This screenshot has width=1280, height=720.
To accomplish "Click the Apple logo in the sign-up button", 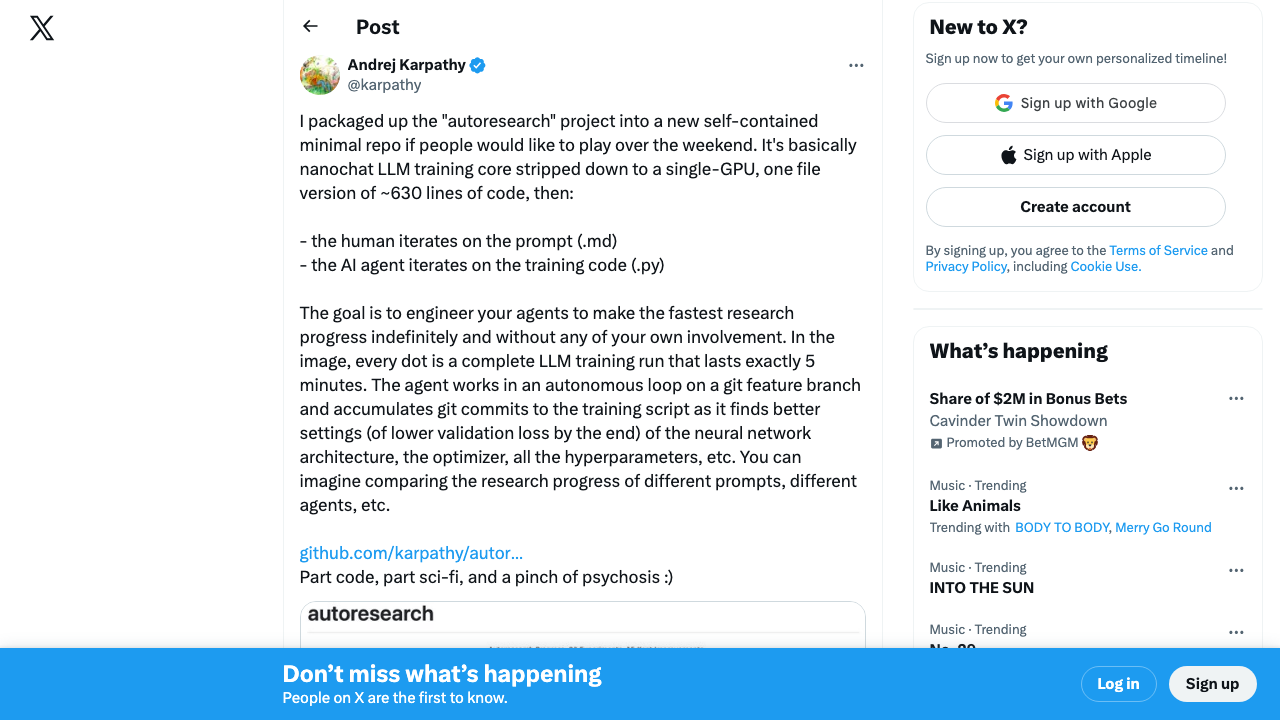I will click(1010, 154).
